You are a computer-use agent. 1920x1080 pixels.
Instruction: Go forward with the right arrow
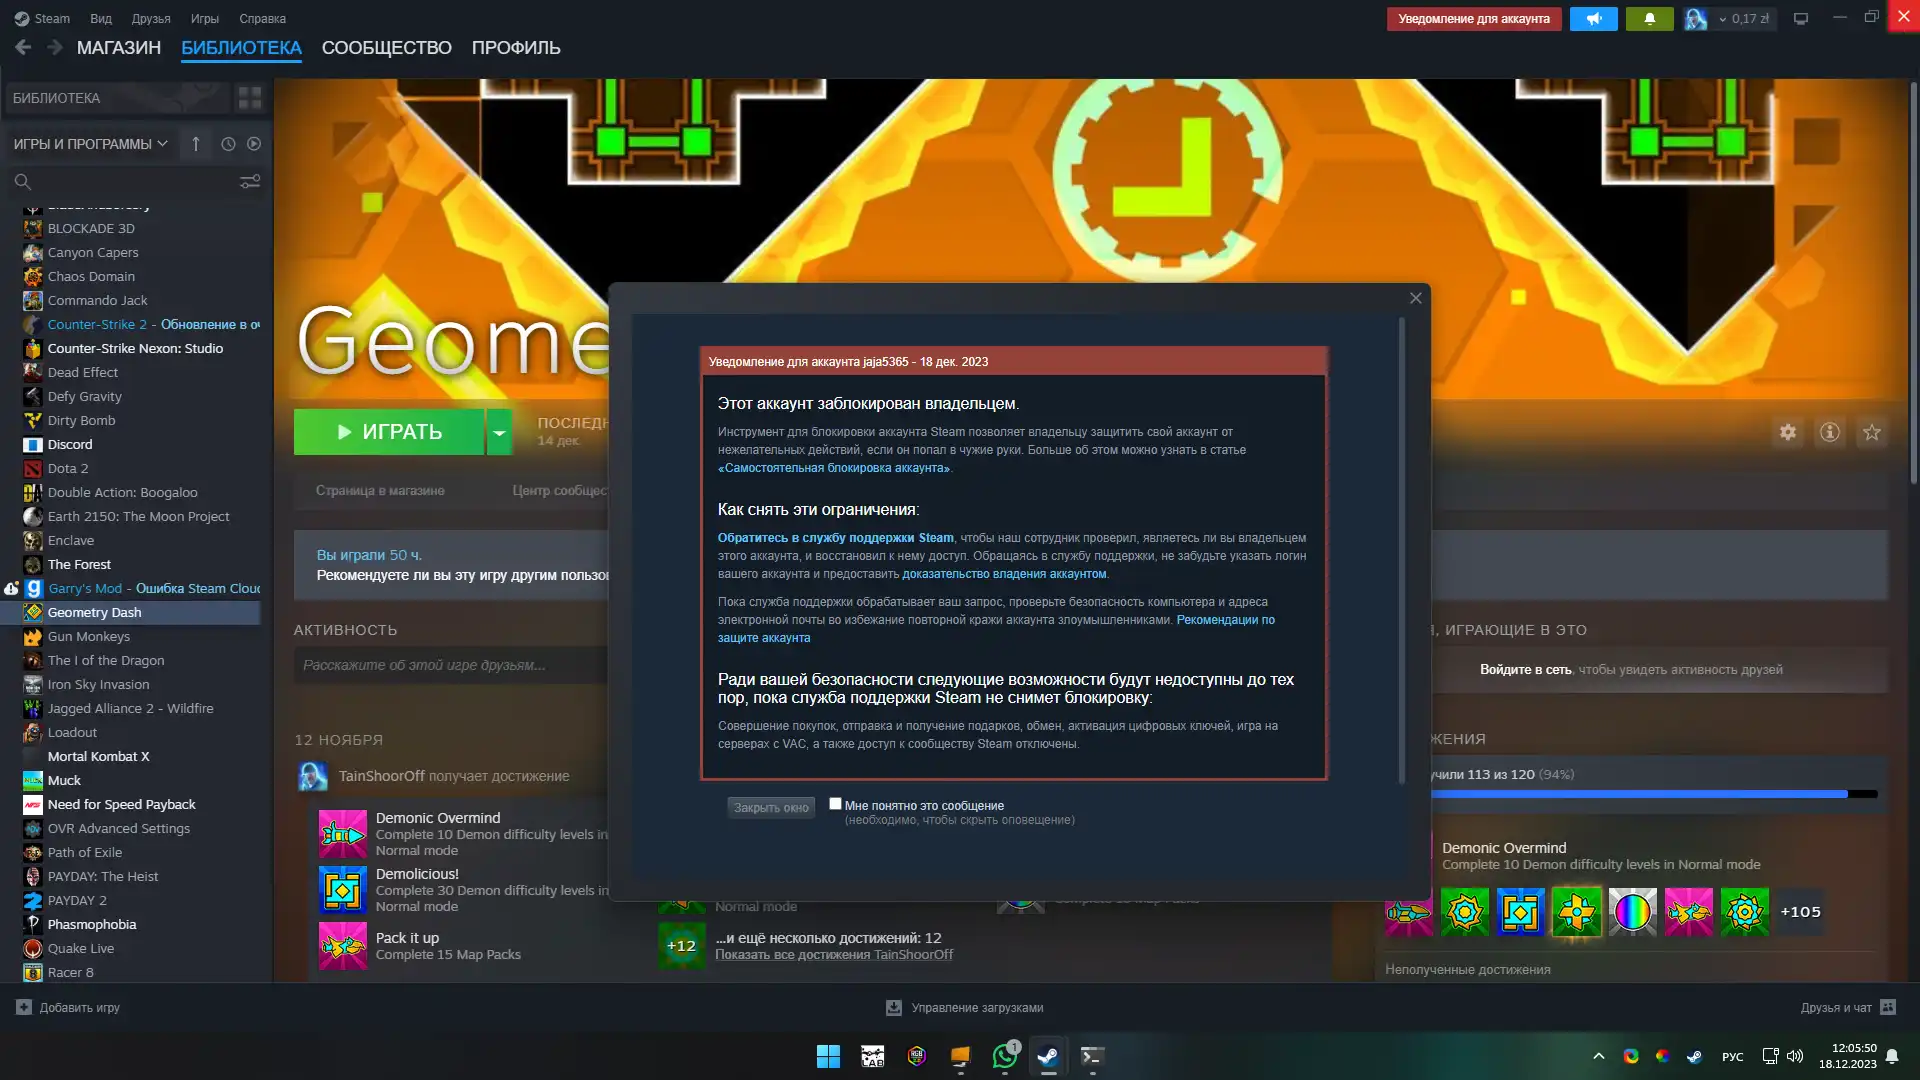(x=55, y=47)
